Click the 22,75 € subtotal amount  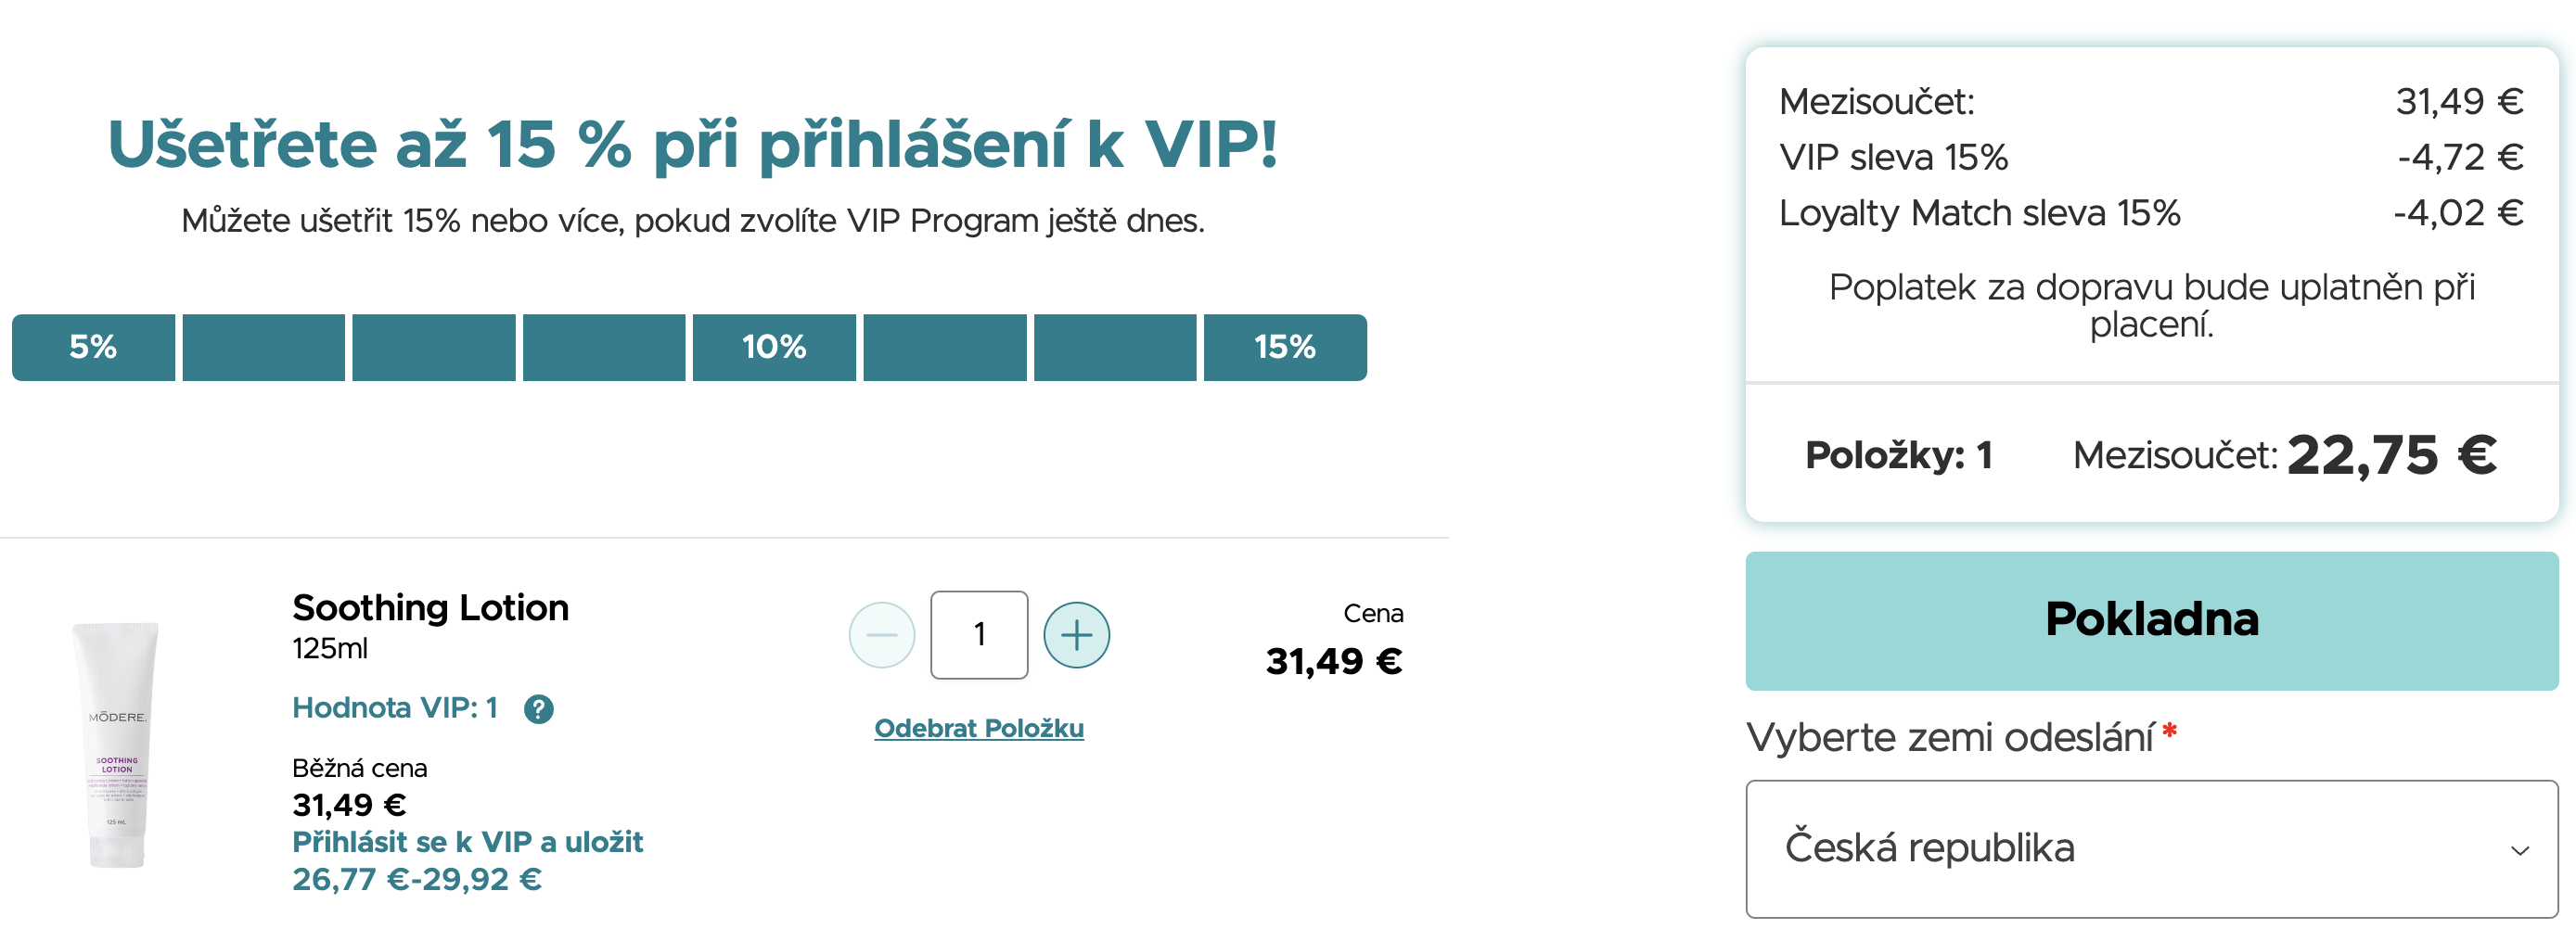click(2391, 455)
